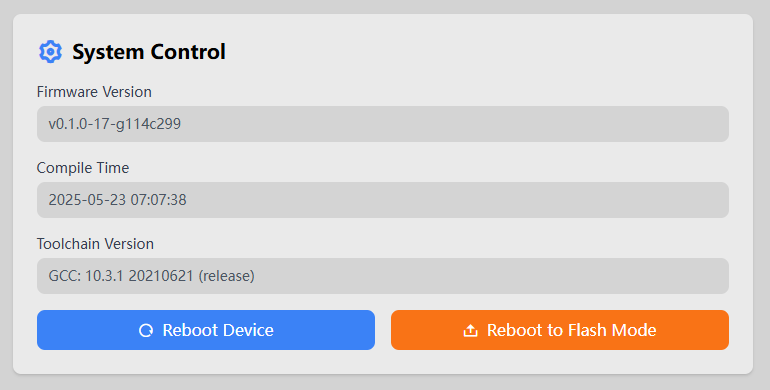Click the GCC: 10.3.1 text
The image size is (770, 390).
[86, 276]
